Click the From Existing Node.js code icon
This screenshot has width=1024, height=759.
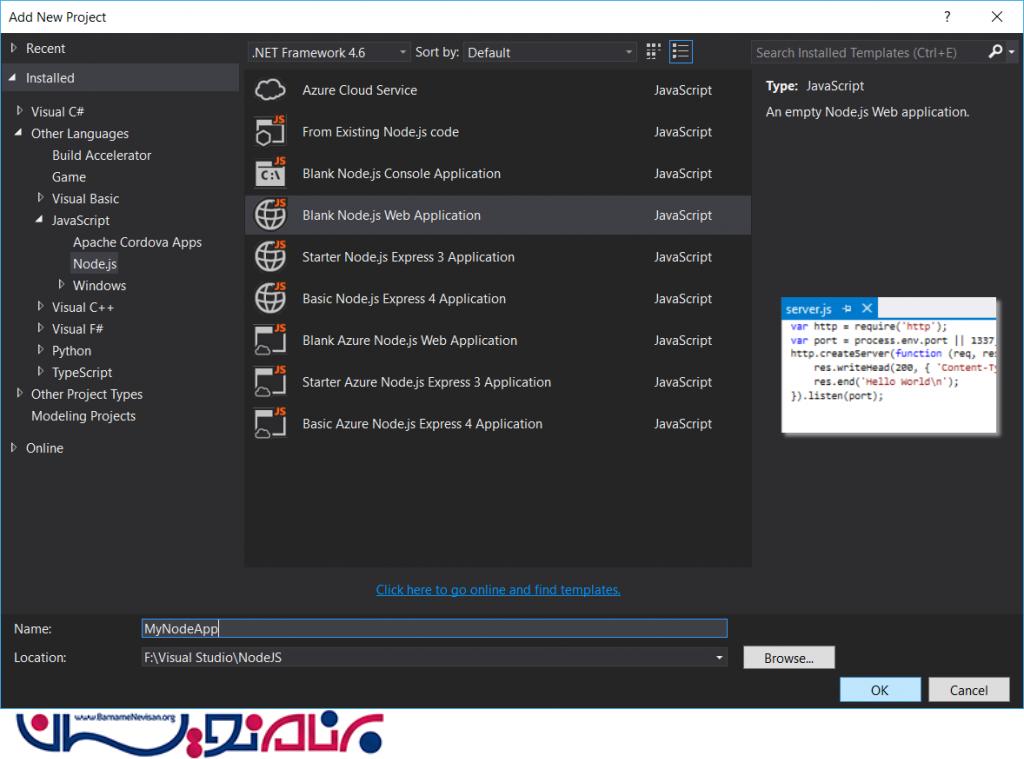(x=270, y=131)
